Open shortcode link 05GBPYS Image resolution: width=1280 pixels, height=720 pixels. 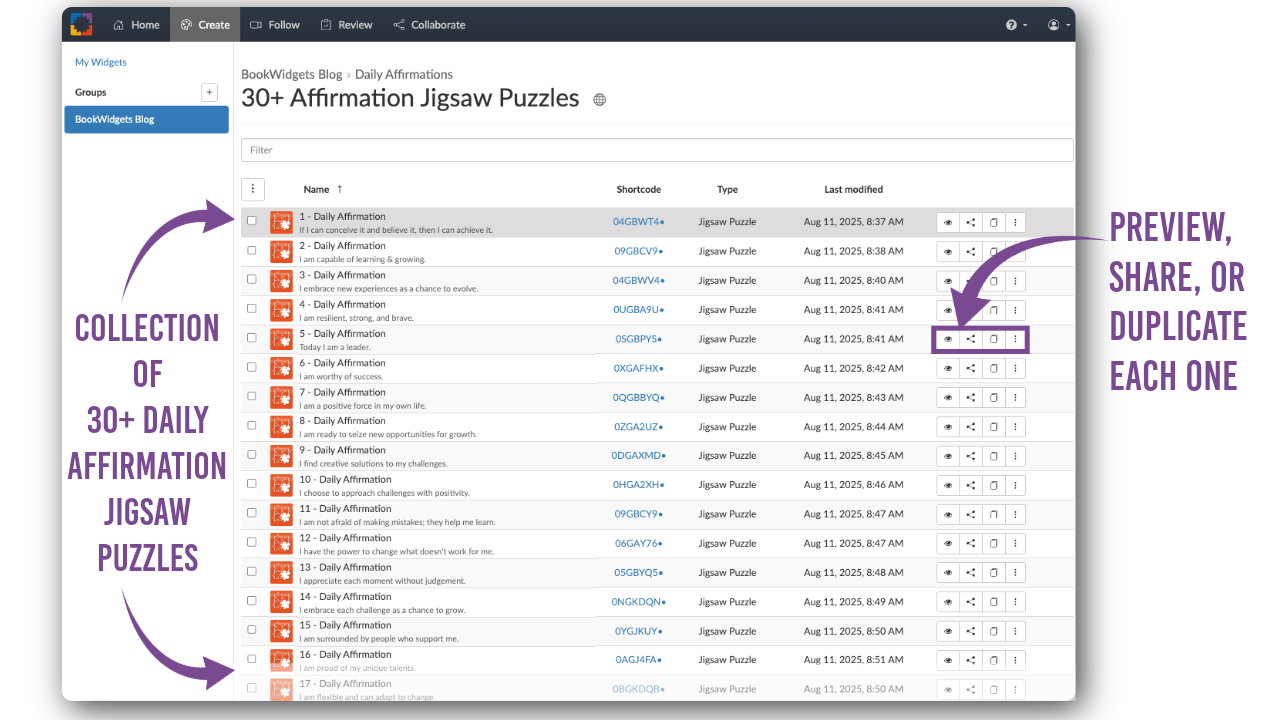coord(638,339)
